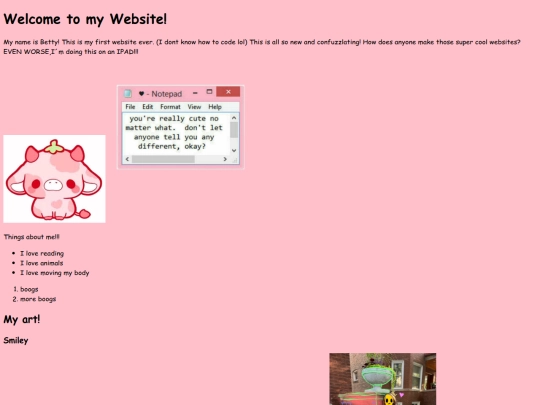The image size is (540, 405).
Task: Open the Format menu in Notepad image
Action: 170,107
